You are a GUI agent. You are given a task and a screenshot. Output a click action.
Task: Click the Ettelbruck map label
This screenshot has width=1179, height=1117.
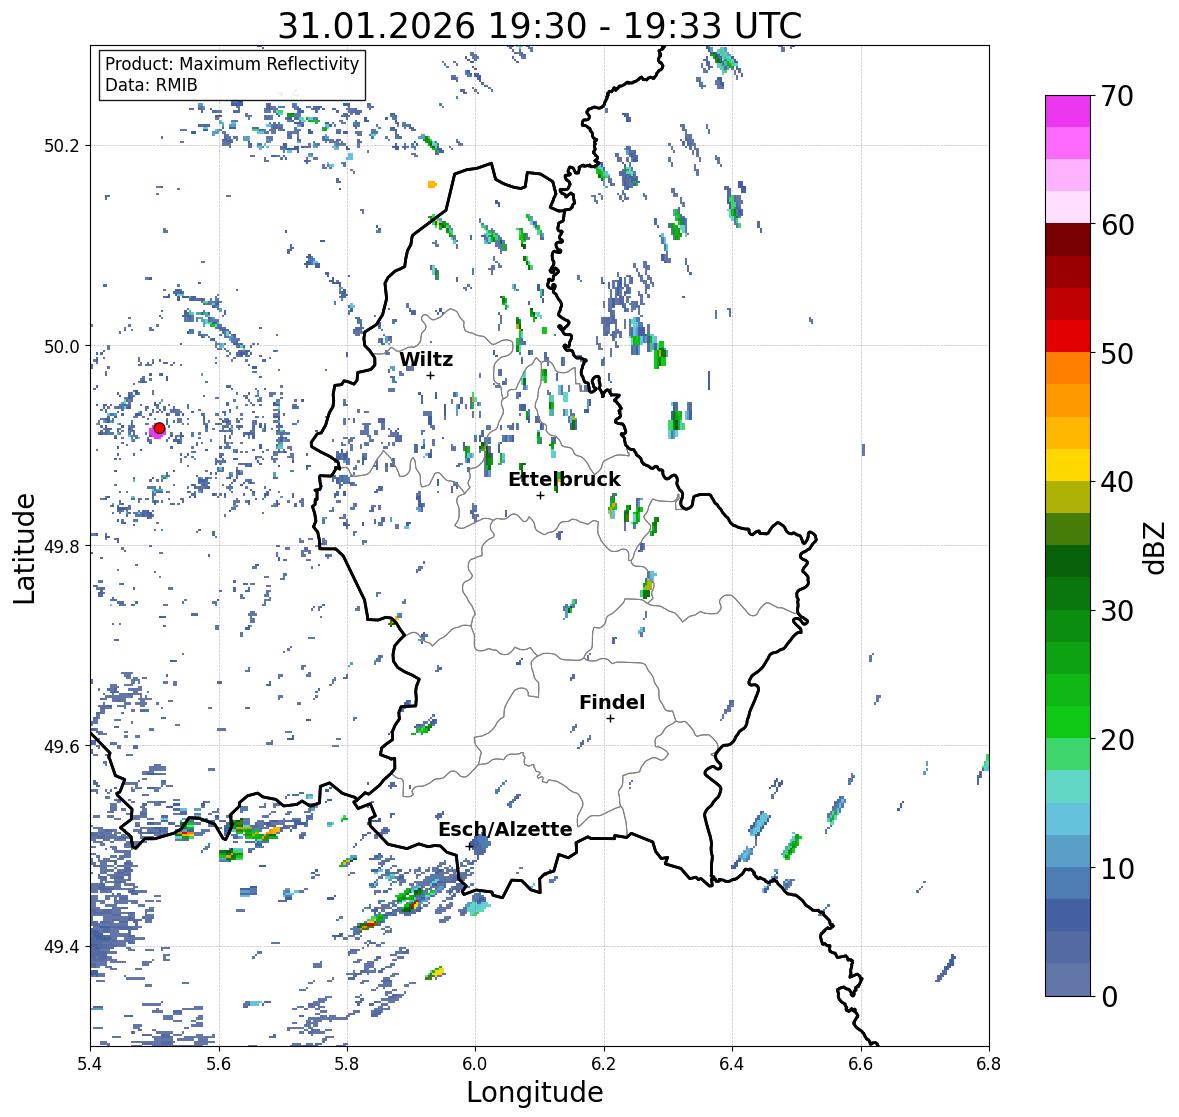point(564,479)
